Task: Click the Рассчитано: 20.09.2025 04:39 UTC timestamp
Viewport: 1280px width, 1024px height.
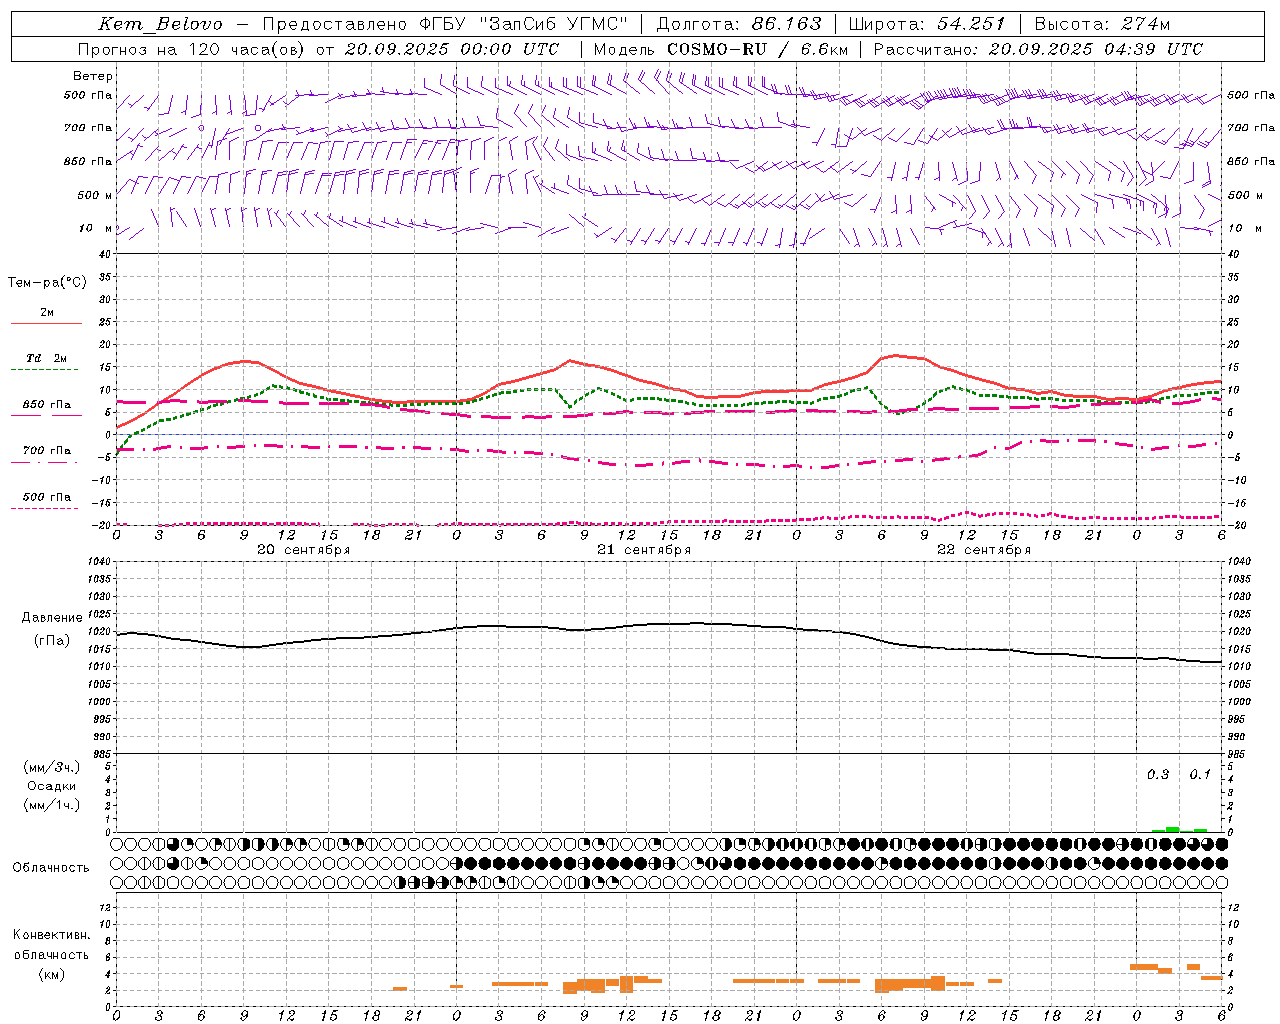Action: click(x=1038, y=49)
